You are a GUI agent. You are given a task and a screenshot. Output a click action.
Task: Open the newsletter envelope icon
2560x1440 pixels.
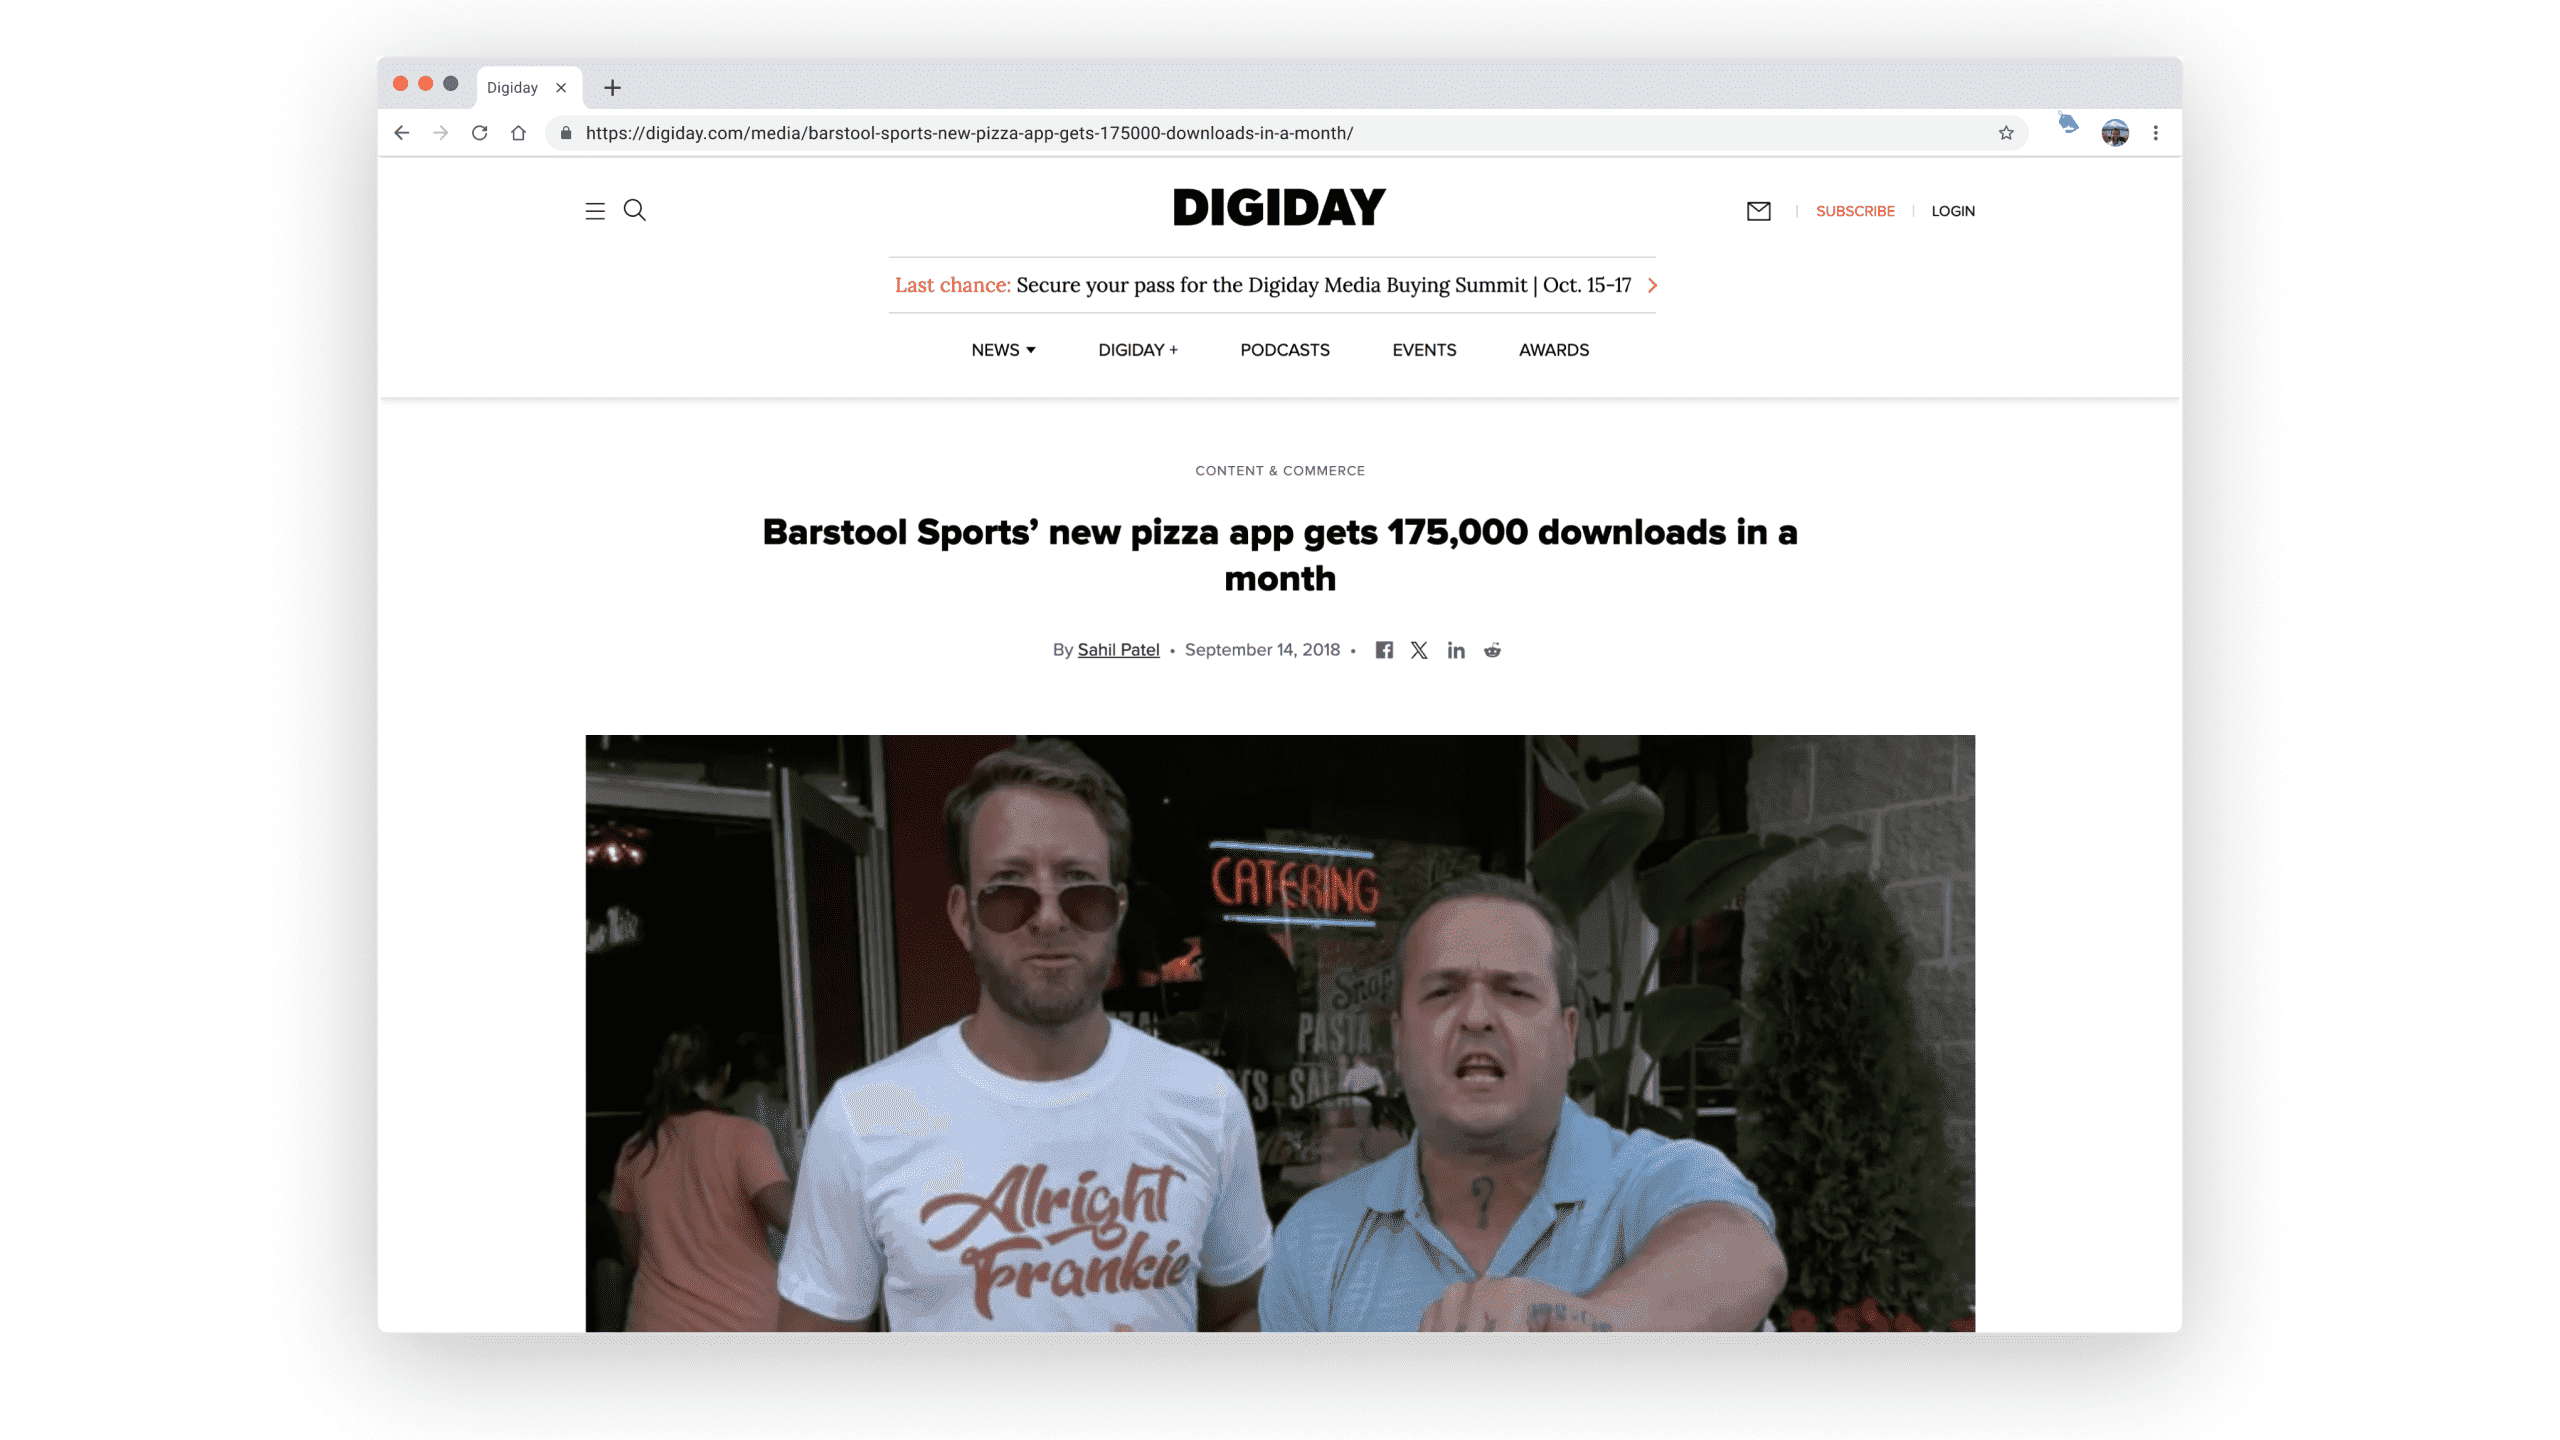point(1758,211)
